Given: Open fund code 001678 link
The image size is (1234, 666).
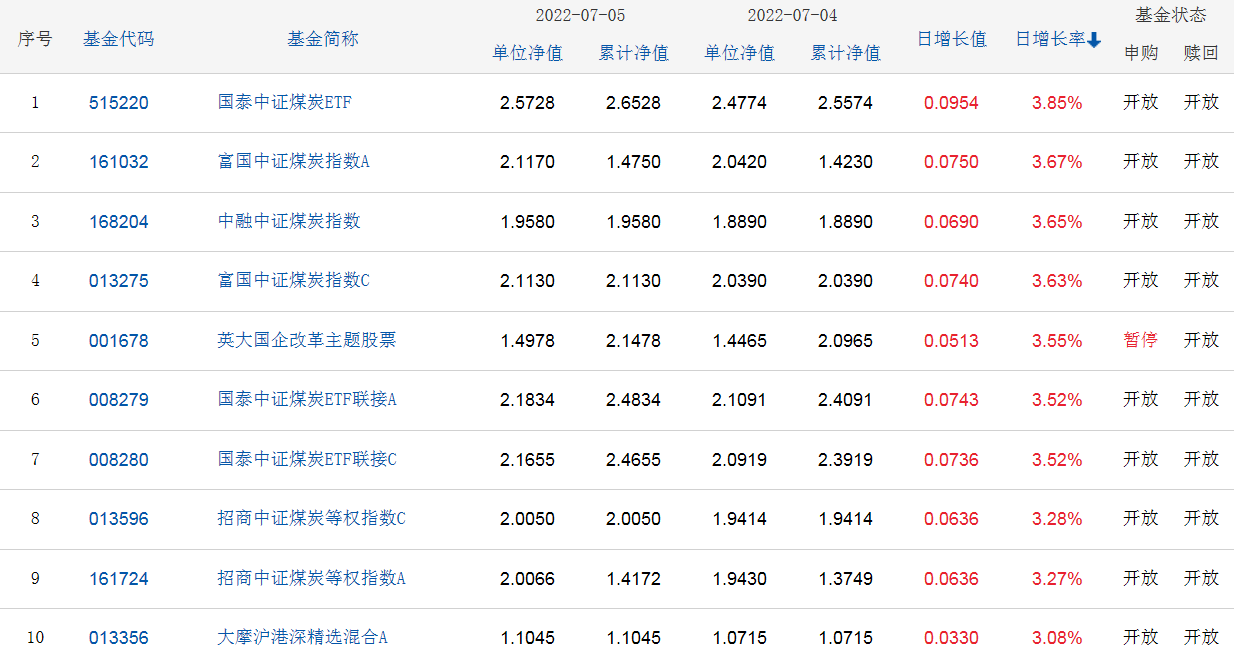Looking at the screenshot, I should 118,340.
